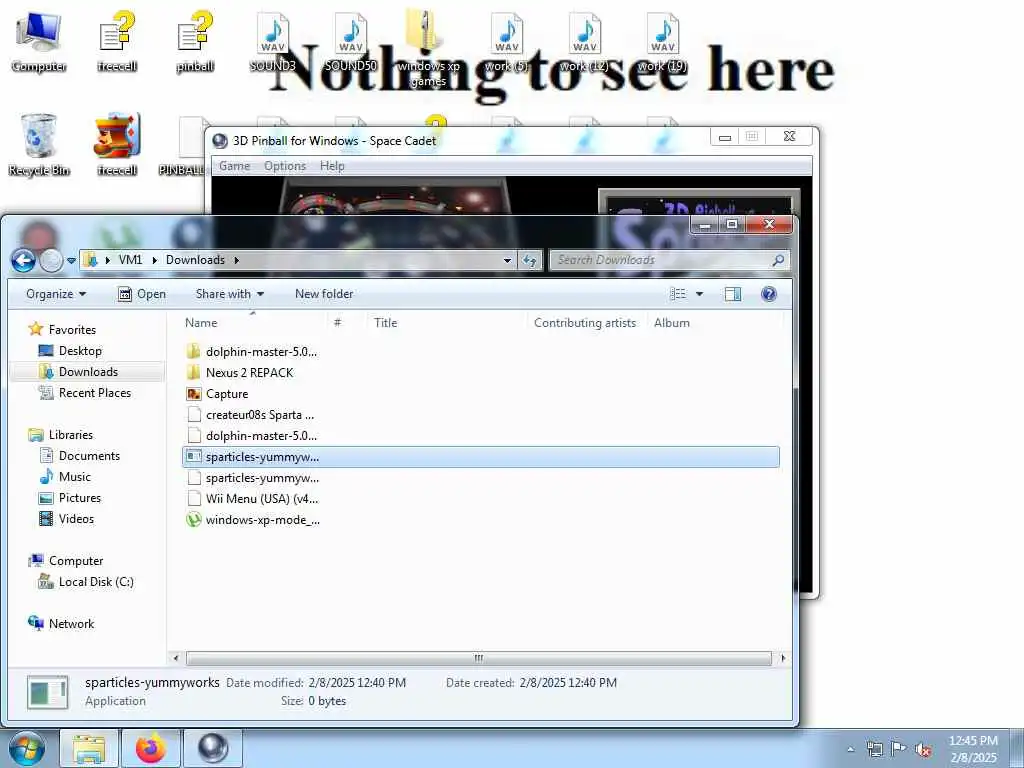Click Firefox taskbar icon
Viewport: 1024px width, 768px height.
(150, 748)
